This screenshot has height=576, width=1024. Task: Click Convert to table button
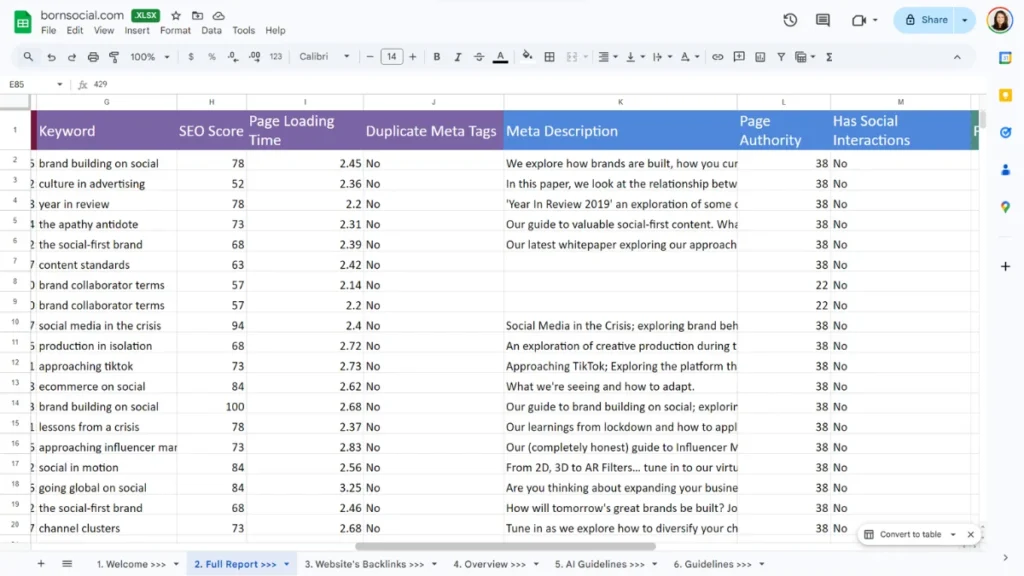pyautogui.click(x=909, y=535)
